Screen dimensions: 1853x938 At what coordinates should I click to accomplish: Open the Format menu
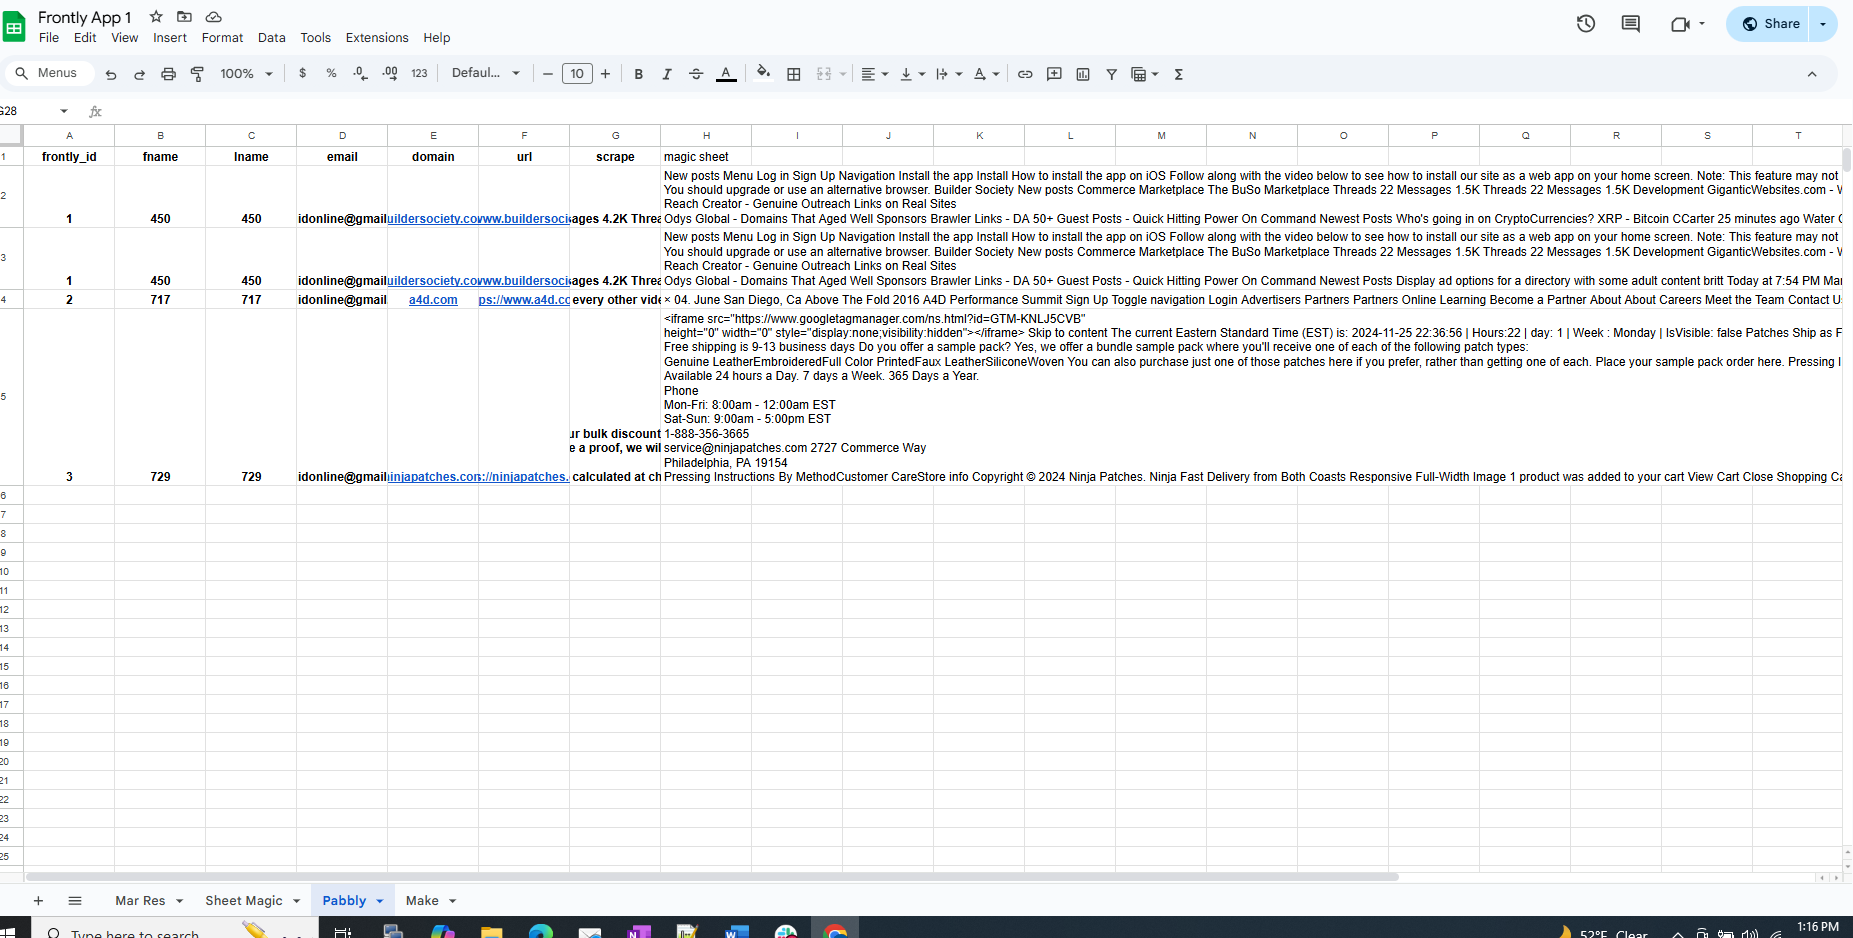pyautogui.click(x=222, y=38)
